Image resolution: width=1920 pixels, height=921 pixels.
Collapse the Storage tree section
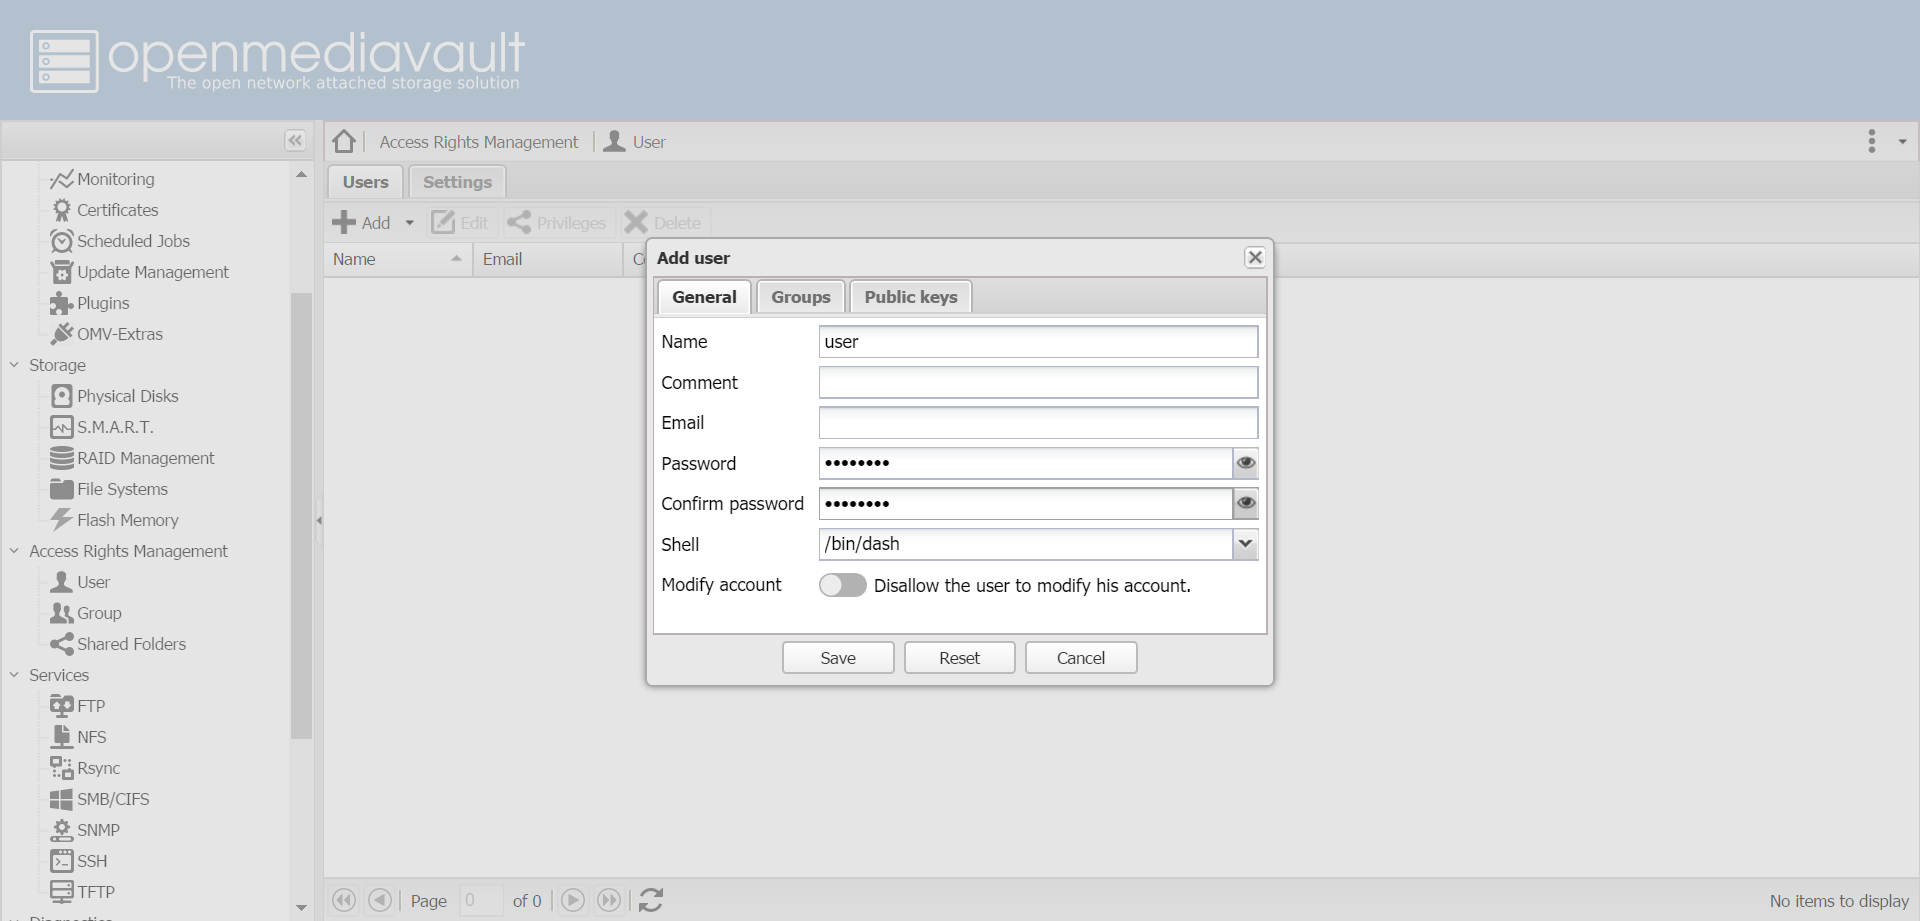point(15,365)
